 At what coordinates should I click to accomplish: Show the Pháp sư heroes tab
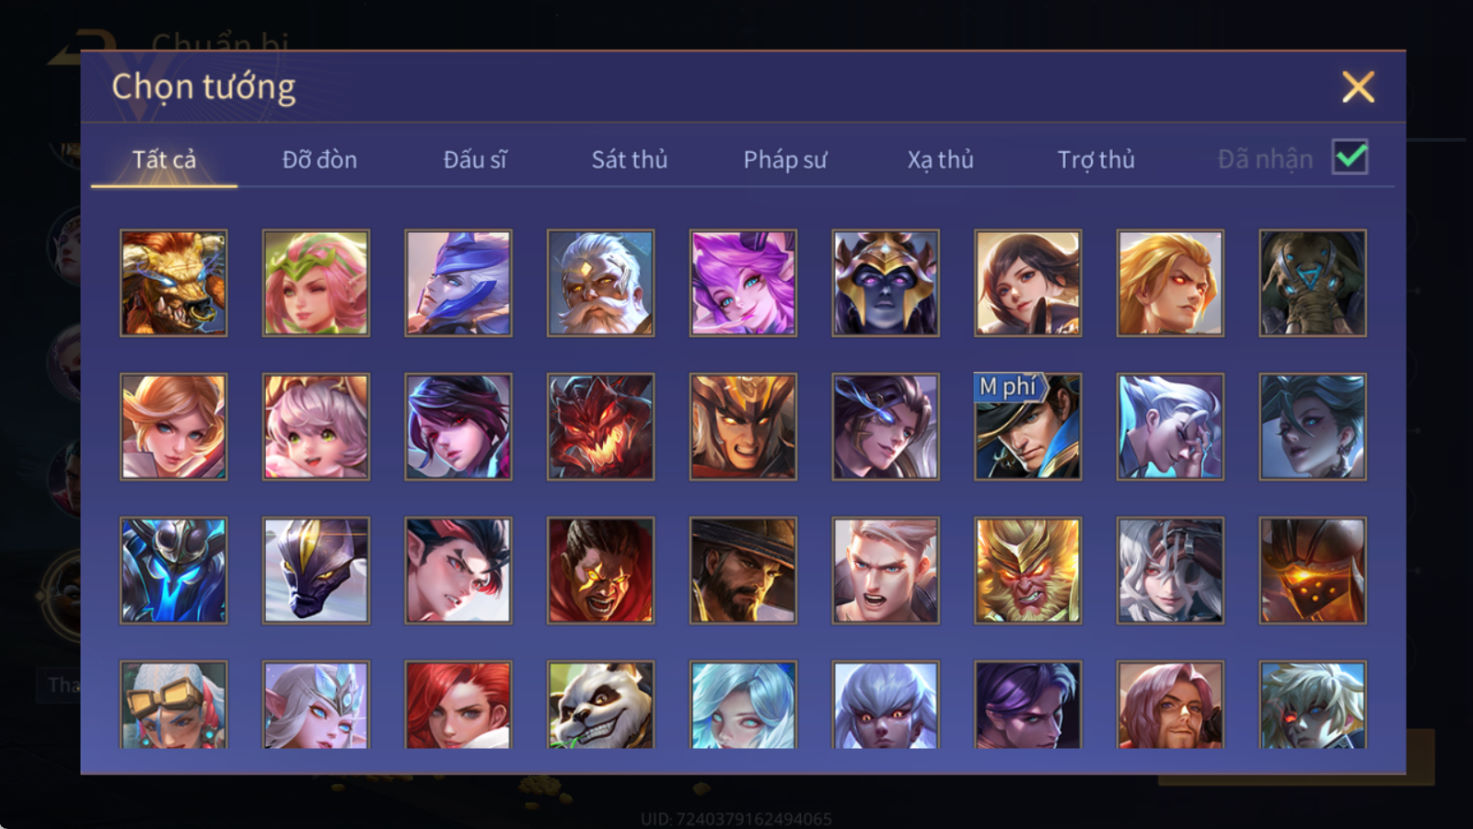click(785, 159)
